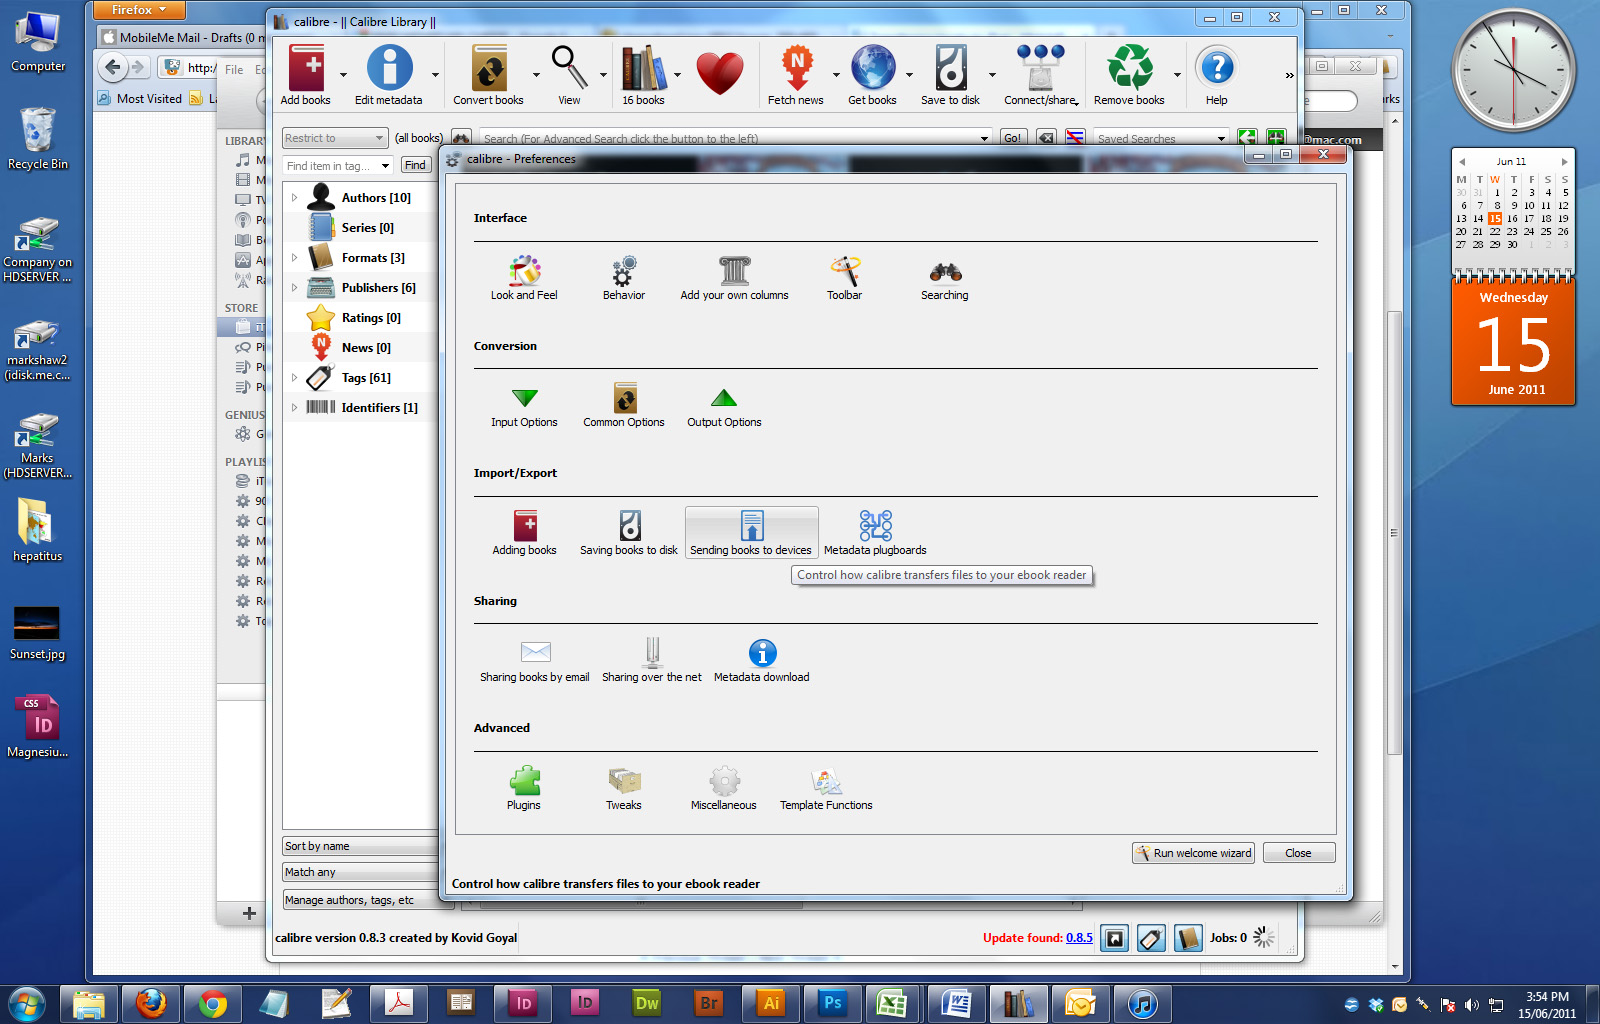This screenshot has height=1024, width=1600.
Task: Open Add books dropdown arrow
Action: point(343,75)
